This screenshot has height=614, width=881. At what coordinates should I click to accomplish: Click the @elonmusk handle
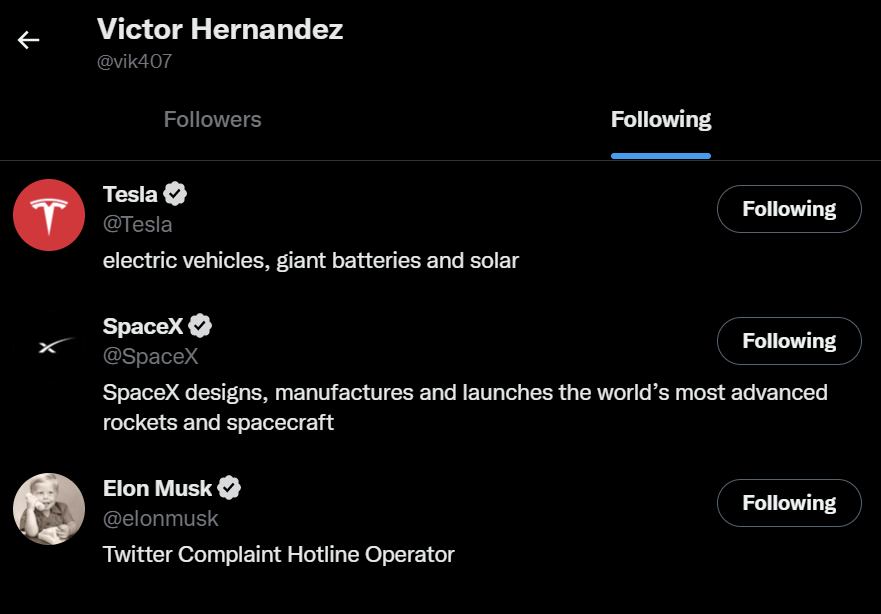[x=161, y=519]
